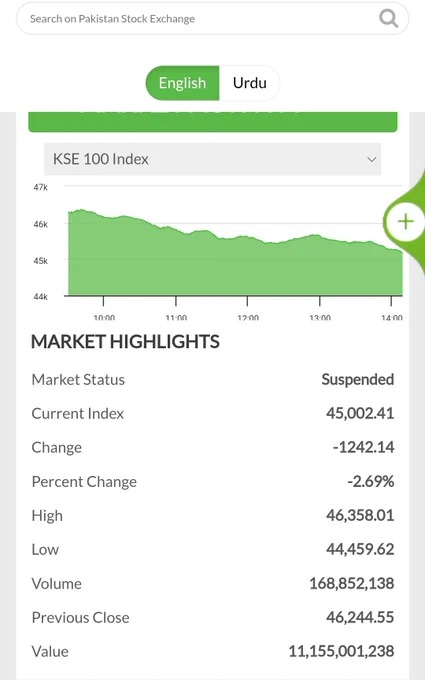425x680 pixels.
Task: Click the MARKET HIGHLIGHTS heading
Action: pos(125,342)
